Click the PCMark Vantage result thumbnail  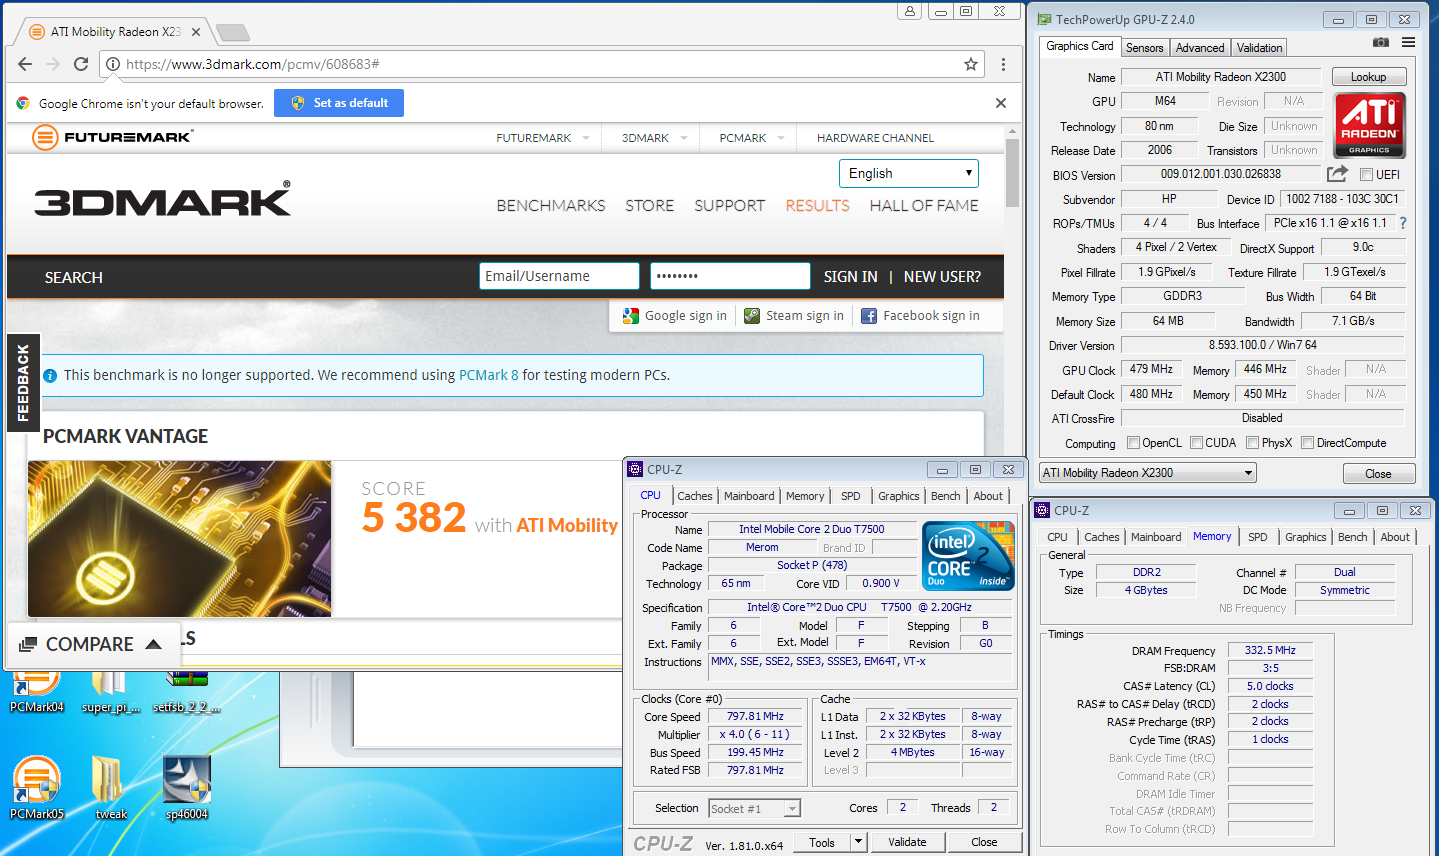tap(180, 538)
